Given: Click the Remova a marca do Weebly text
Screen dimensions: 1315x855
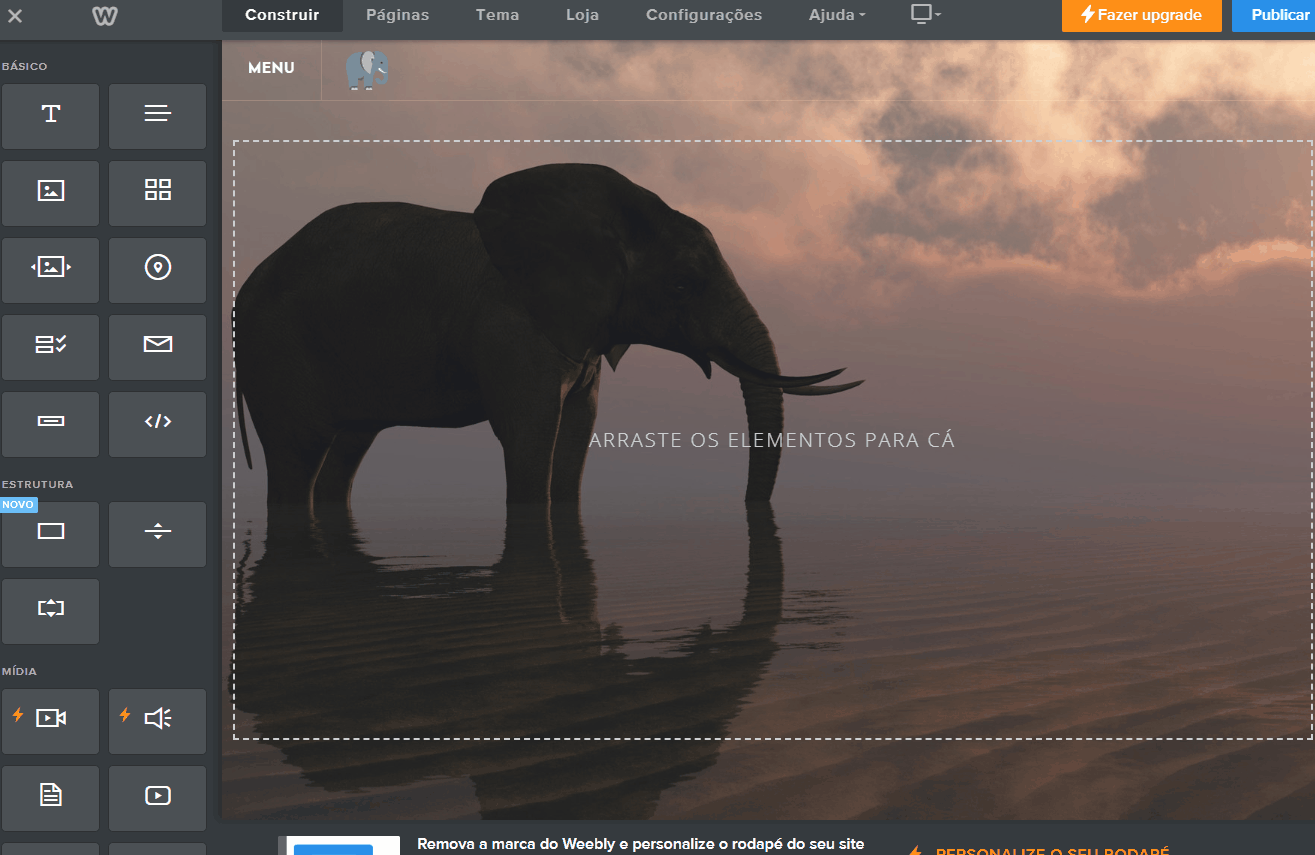Looking at the screenshot, I should 640,844.
